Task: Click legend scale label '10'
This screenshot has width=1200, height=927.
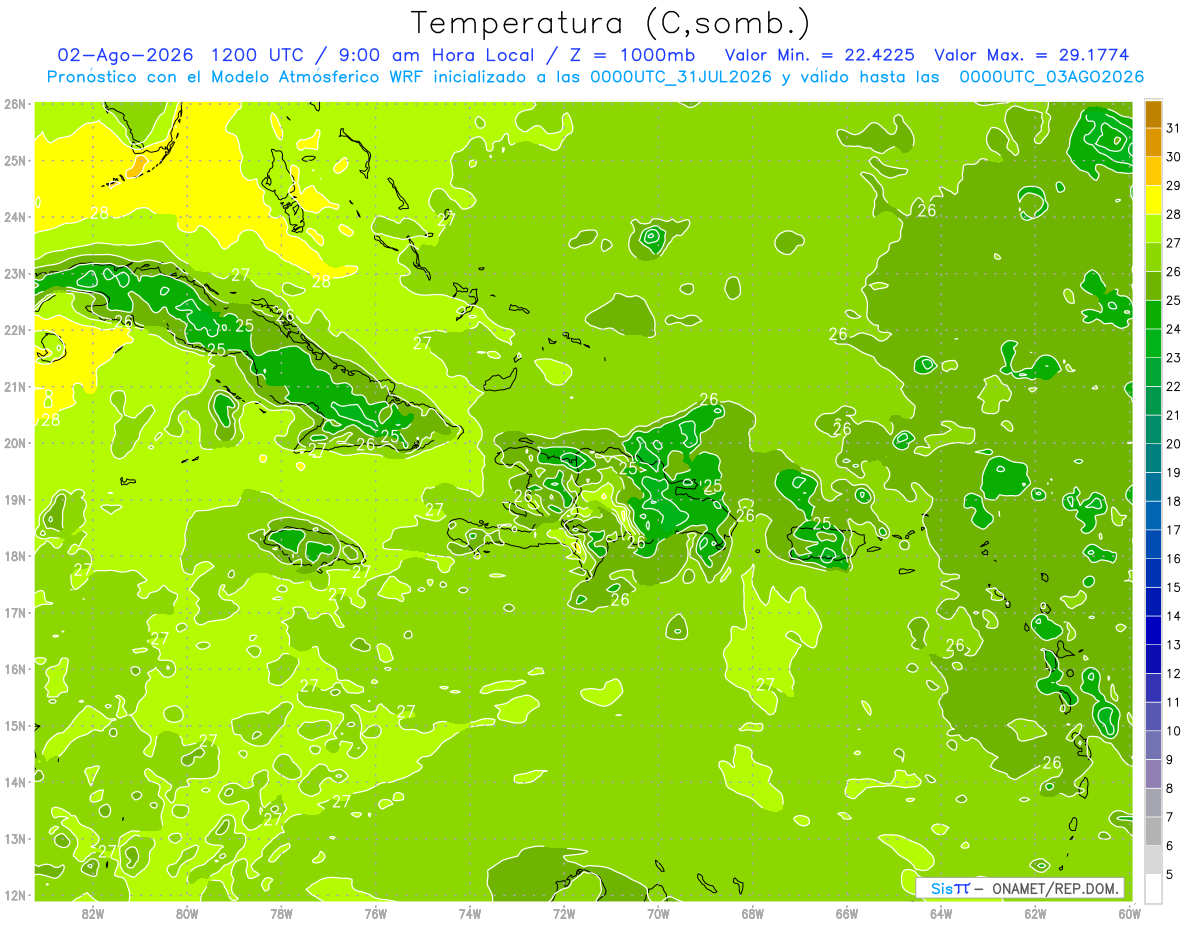Action: tap(1174, 731)
